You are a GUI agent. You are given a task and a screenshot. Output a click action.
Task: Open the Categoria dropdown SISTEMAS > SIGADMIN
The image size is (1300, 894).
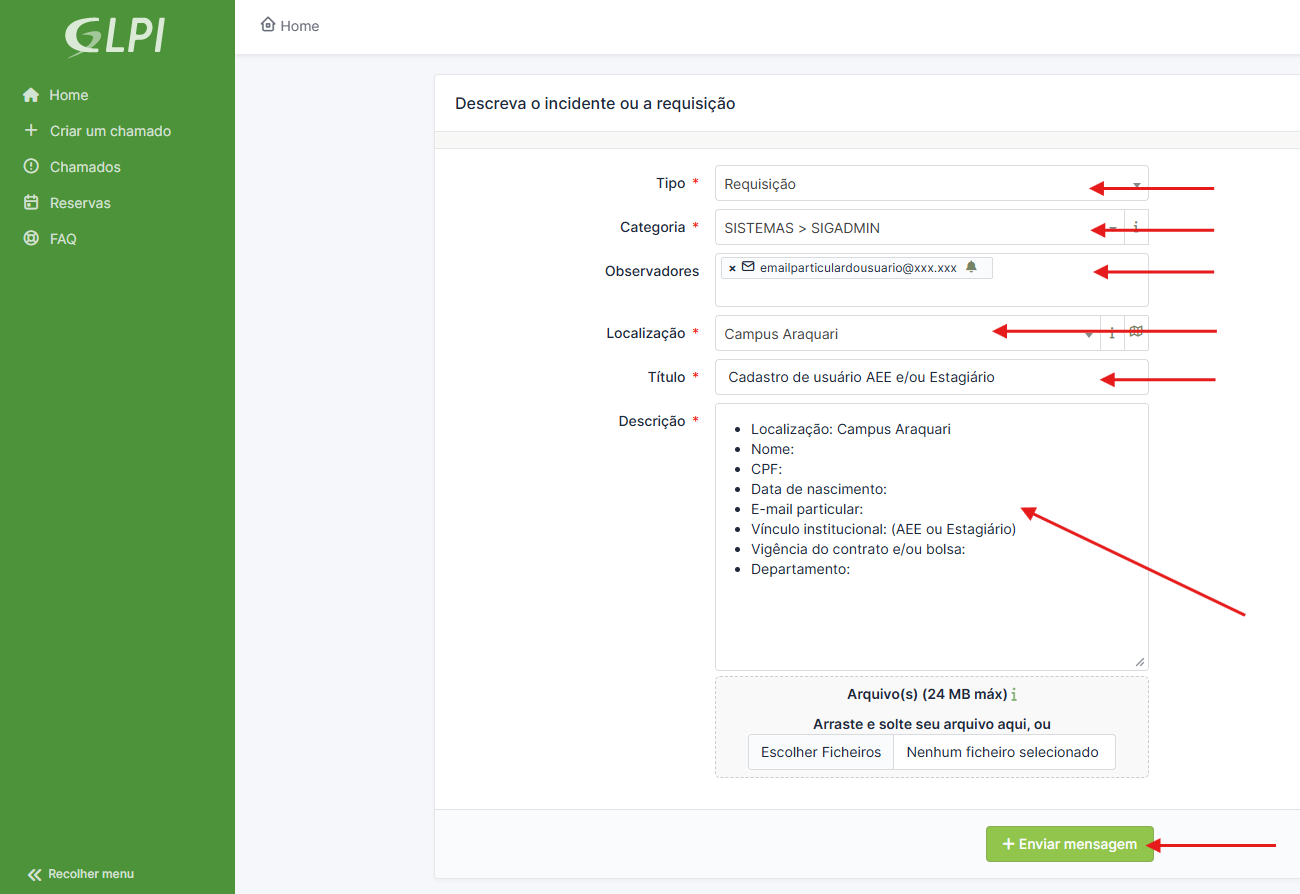pos(900,228)
